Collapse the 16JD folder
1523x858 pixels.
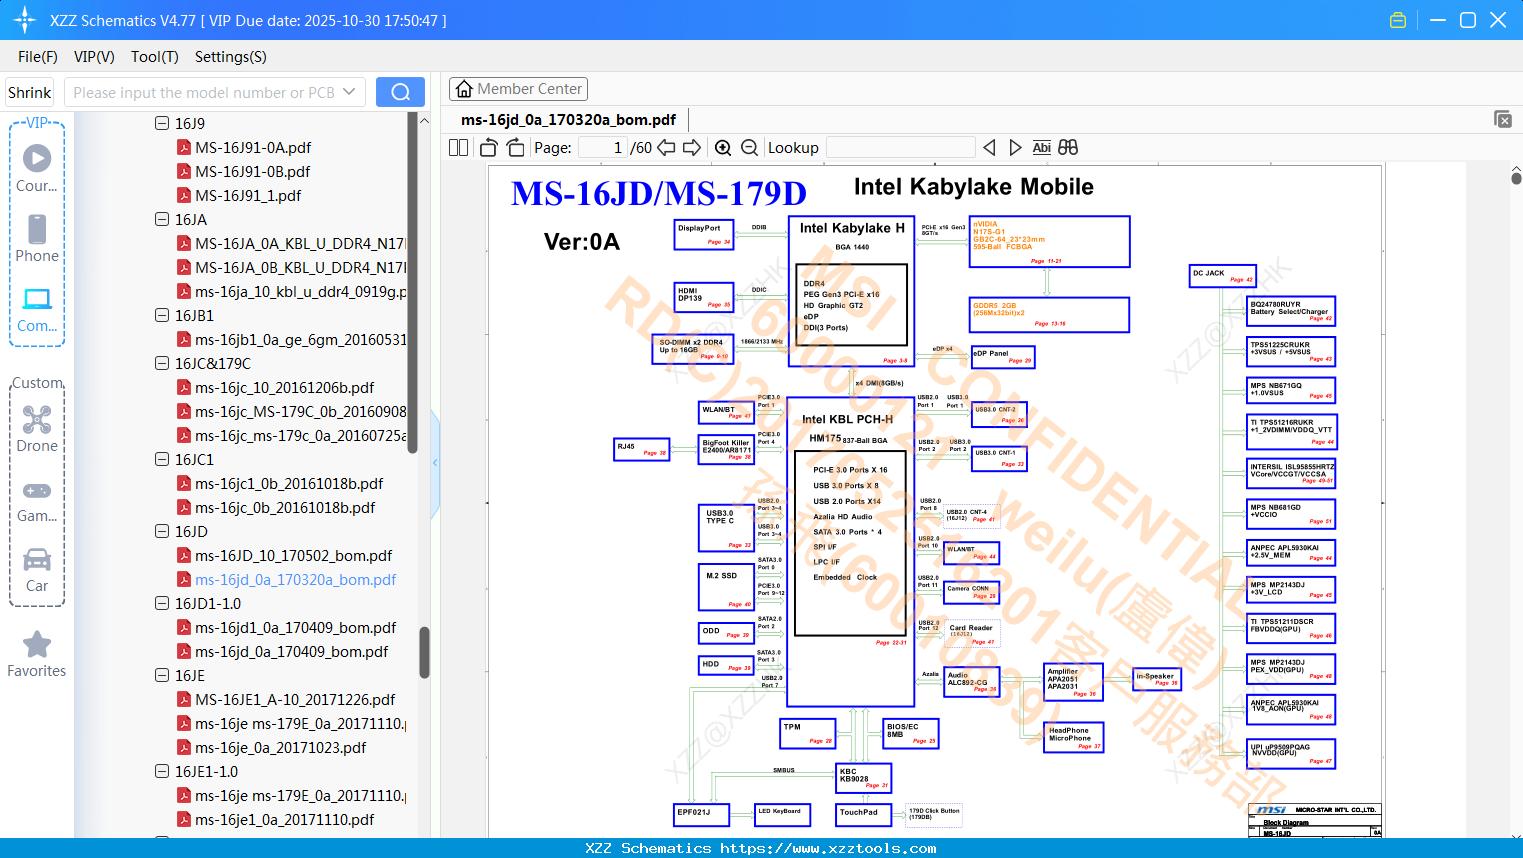162,531
